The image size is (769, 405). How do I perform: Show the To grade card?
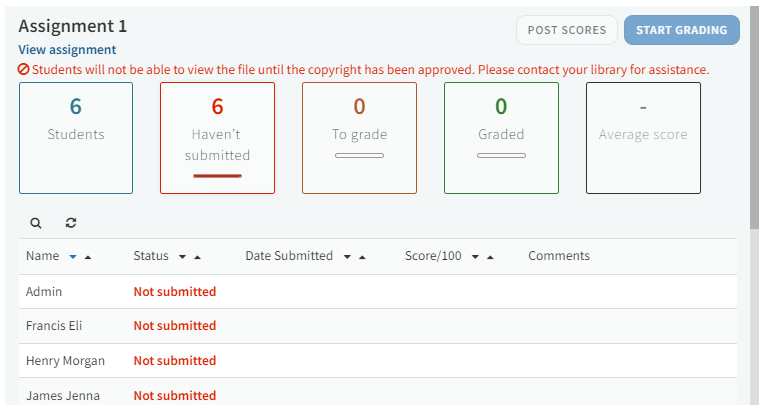coord(359,138)
